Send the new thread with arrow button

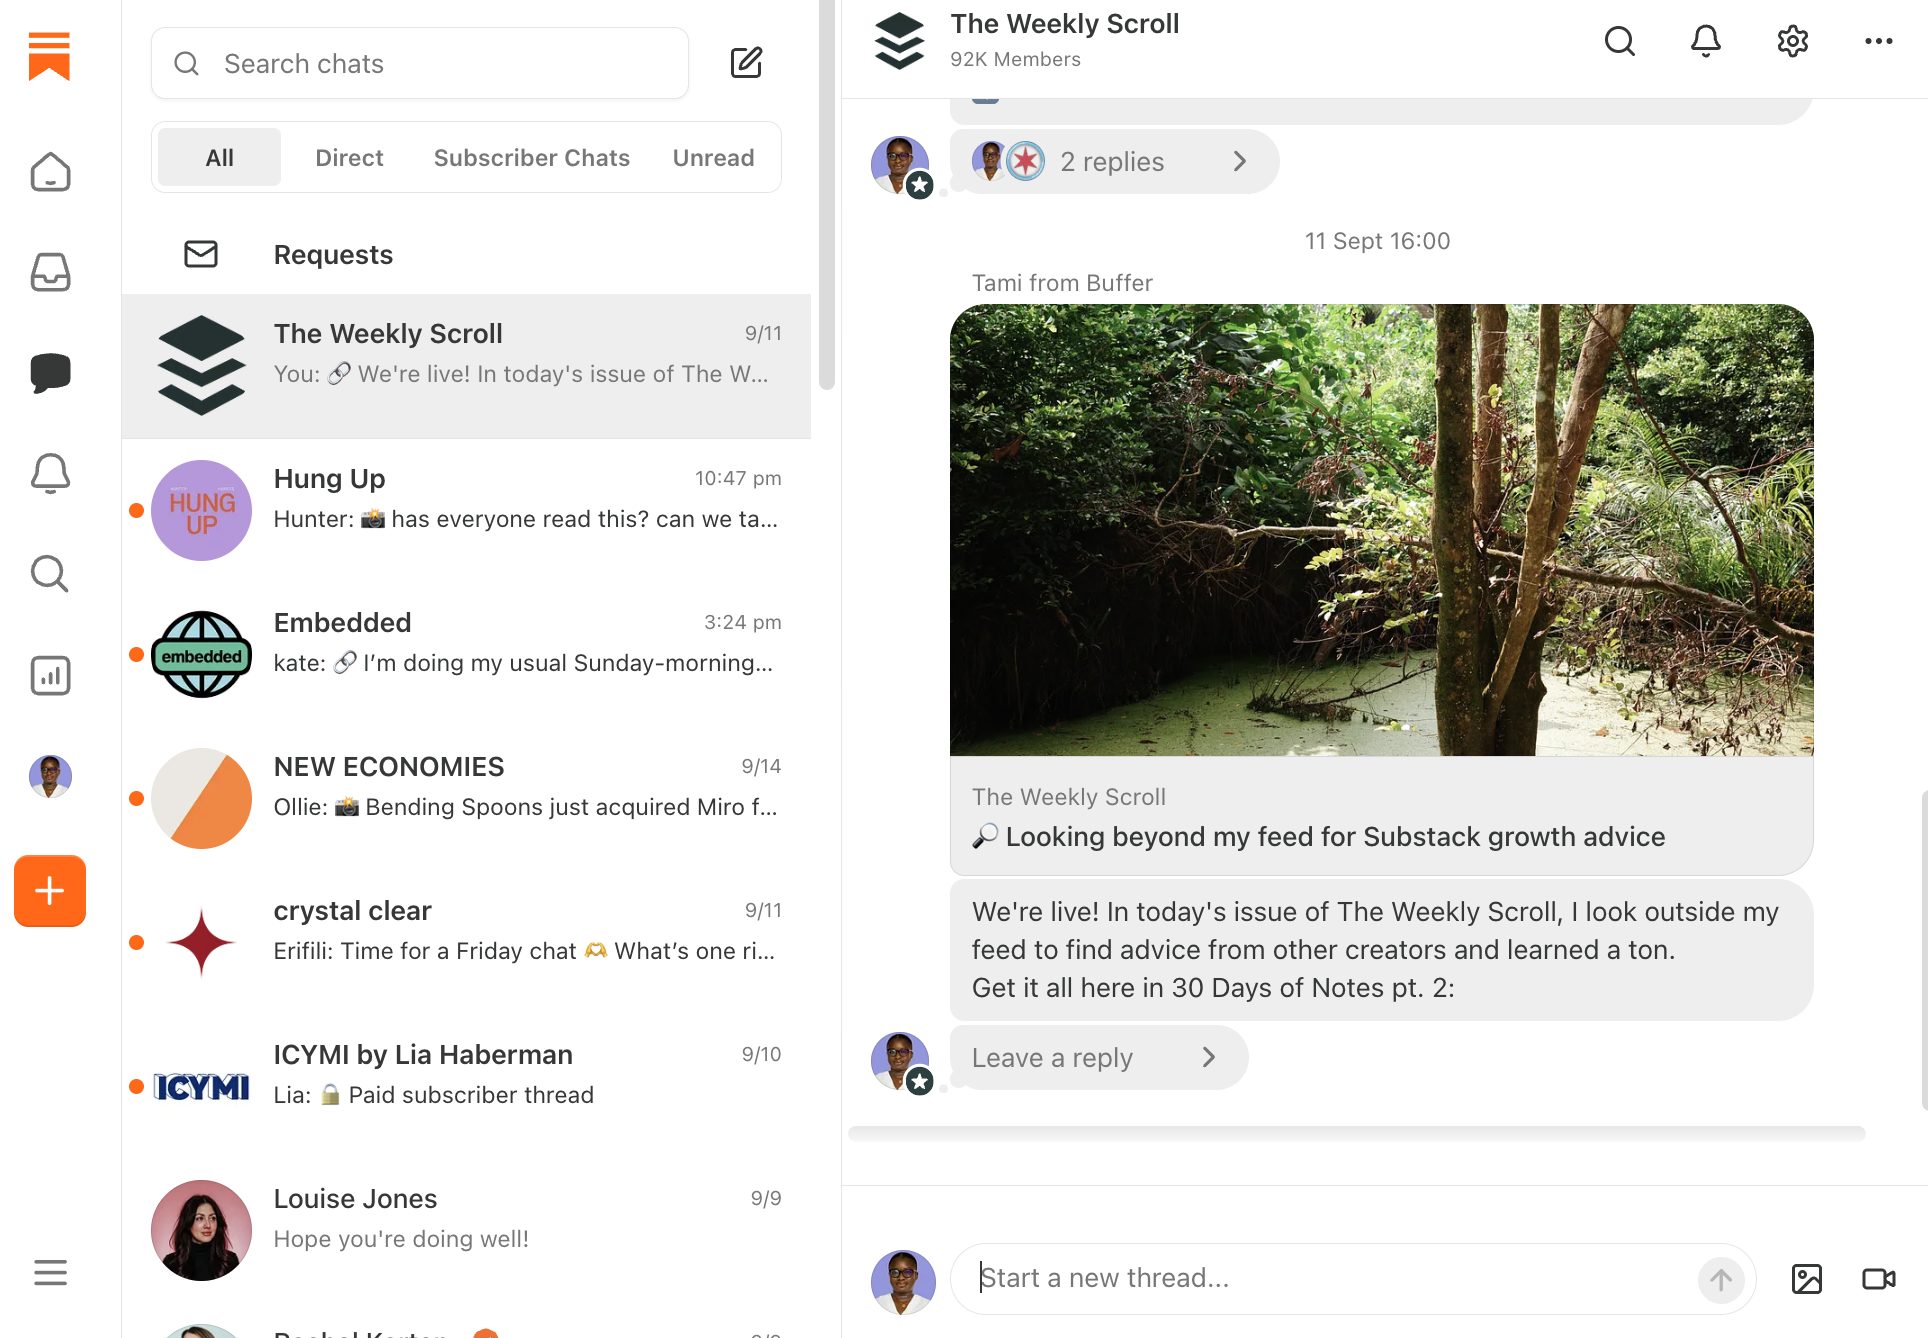pyautogui.click(x=1721, y=1279)
